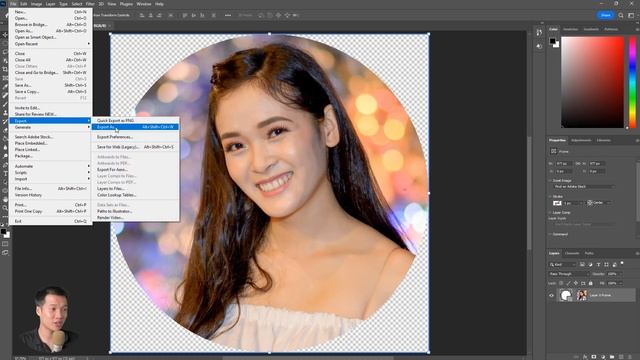Add a layer mask from Layers panel
640x360 pixels.
coord(594,357)
